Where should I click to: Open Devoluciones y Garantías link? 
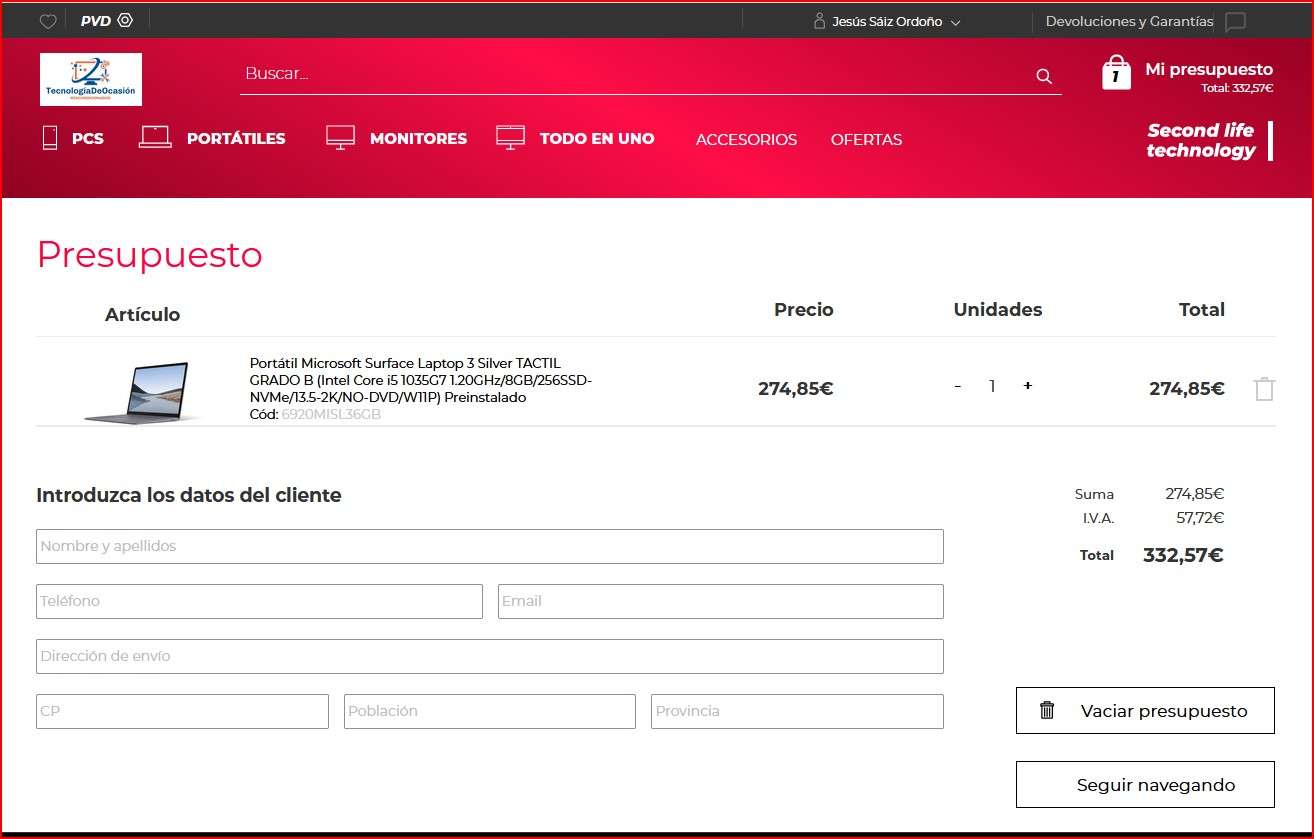point(1129,21)
